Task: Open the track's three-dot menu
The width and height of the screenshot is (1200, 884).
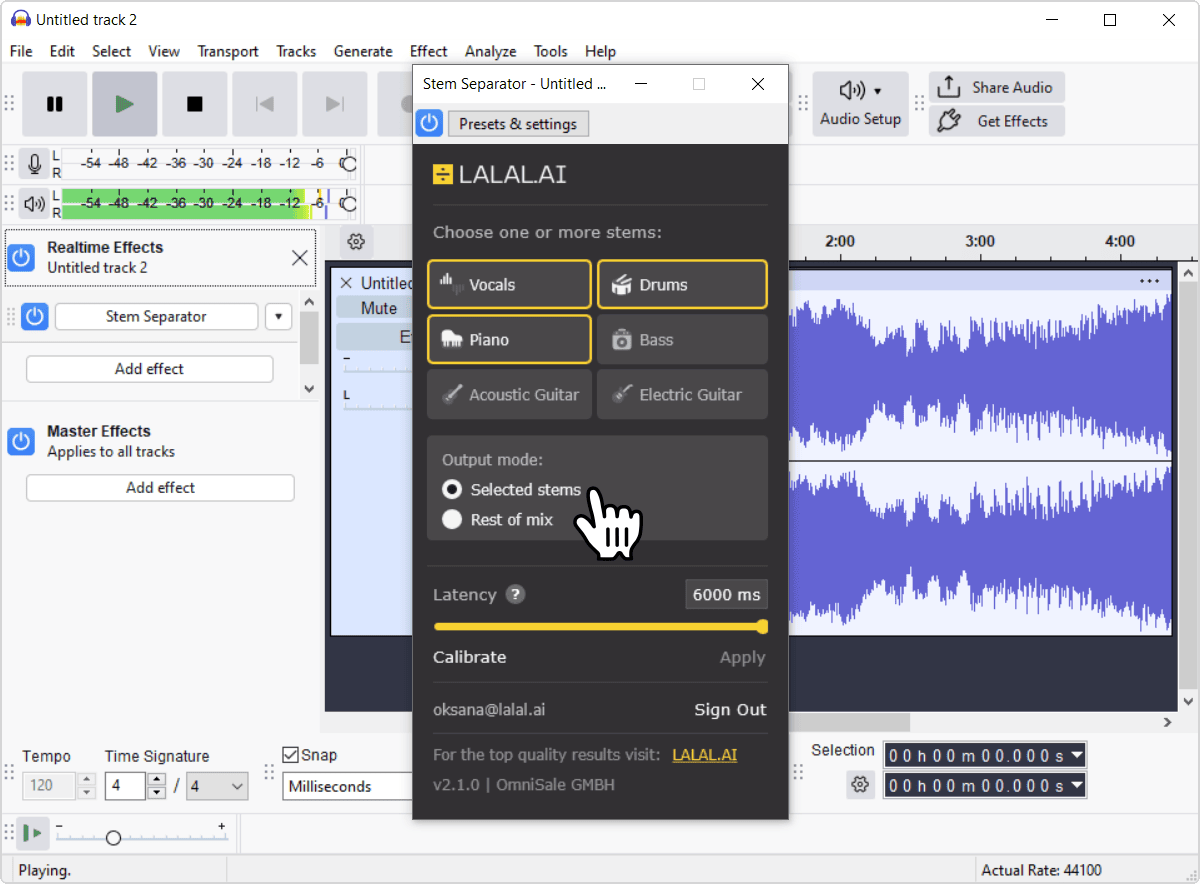Action: 1149,281
